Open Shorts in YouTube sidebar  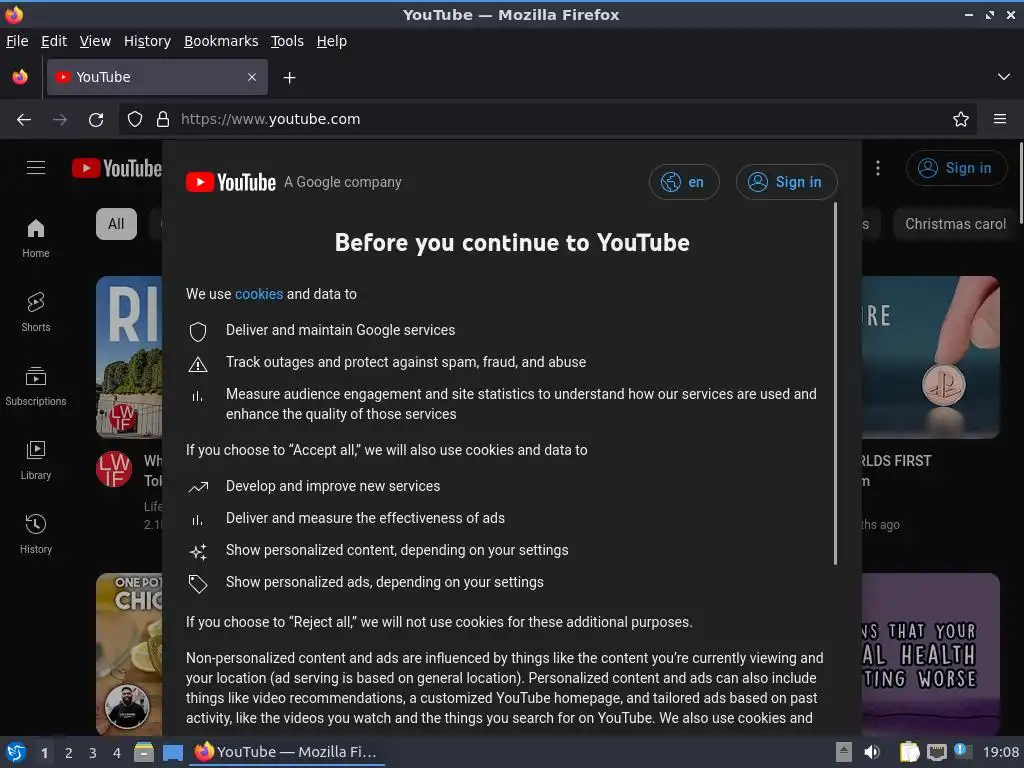pyautogui.click(x=36, y=312)
